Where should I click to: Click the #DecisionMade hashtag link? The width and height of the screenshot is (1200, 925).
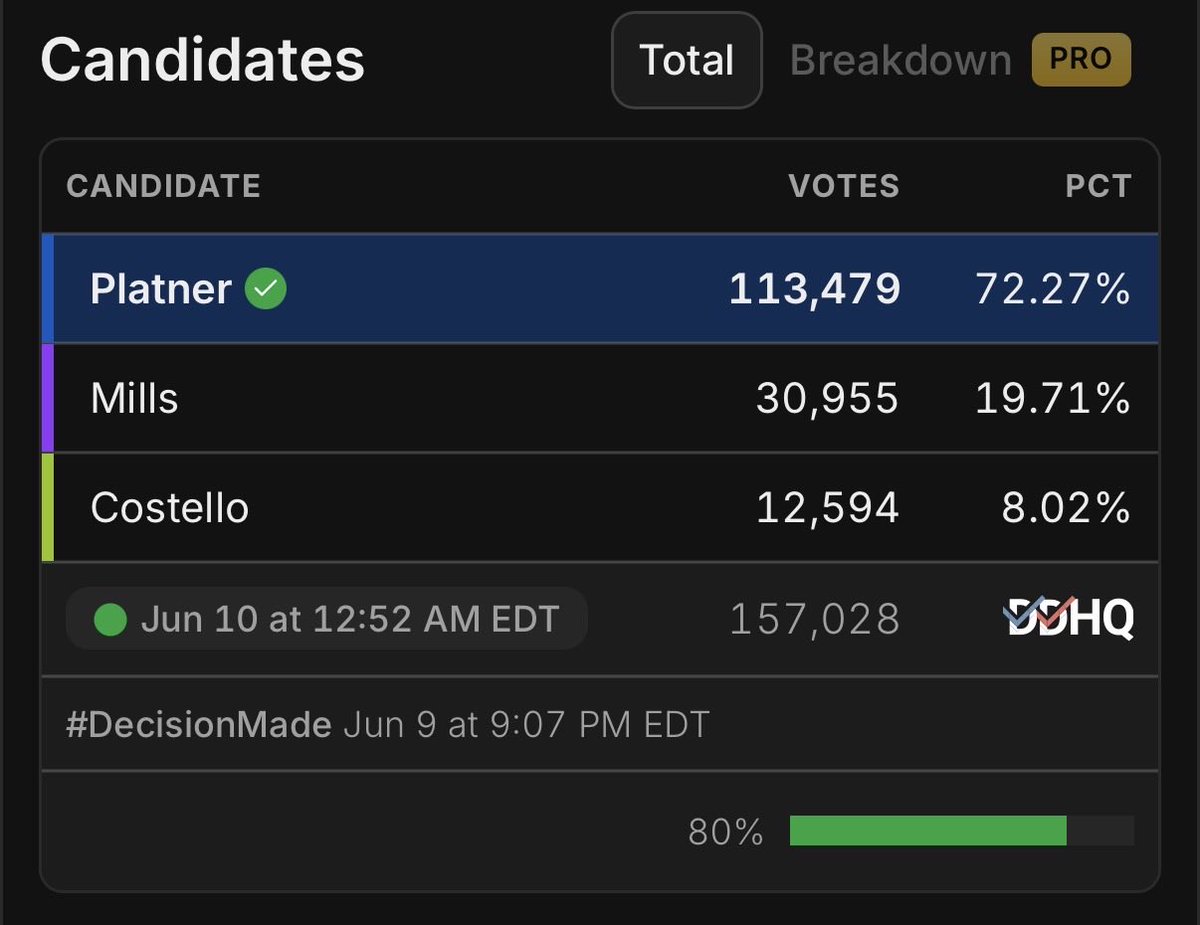(x=199, y=724)
